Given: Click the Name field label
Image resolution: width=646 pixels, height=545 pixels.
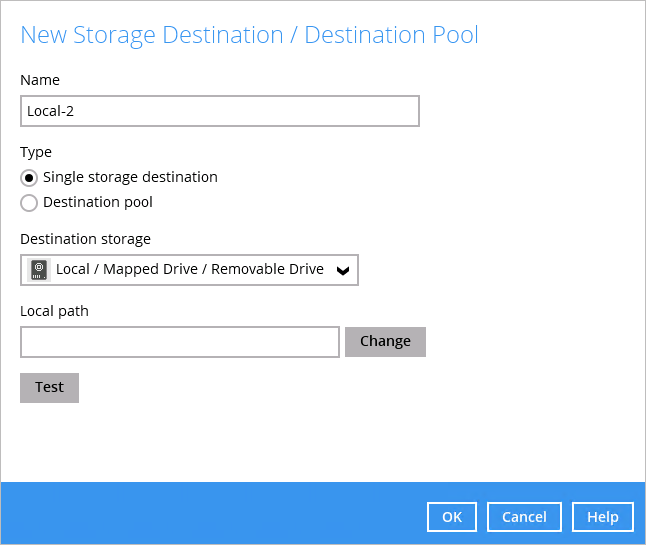Looking at the screenshot, I should (x=40, y=80).
